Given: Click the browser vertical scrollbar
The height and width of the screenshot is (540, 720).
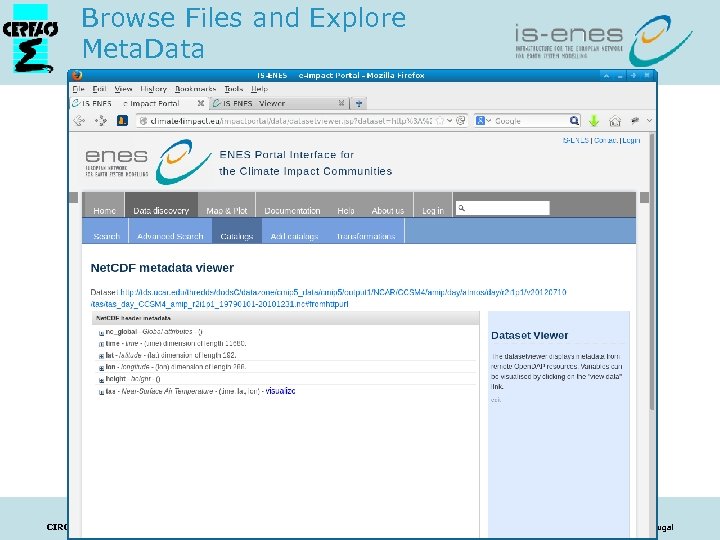Looking at the screenshot, I should [x=652, y=272].
